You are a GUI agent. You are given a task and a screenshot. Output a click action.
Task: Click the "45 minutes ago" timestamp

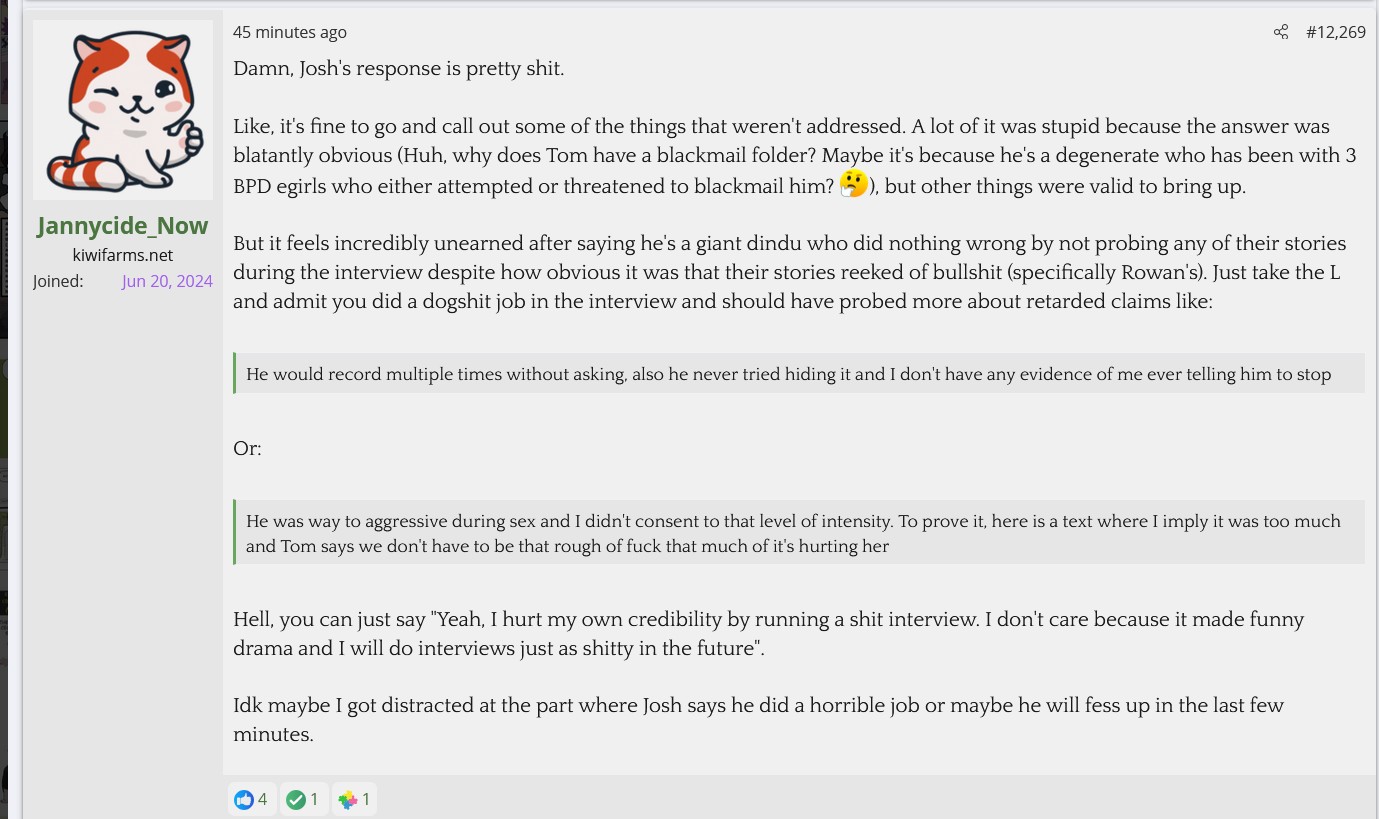(290, 32)
